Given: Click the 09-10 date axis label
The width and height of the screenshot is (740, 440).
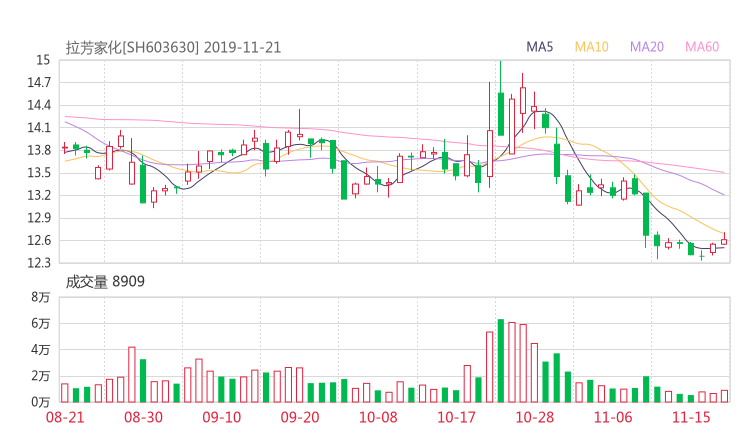Looking at the screenshot, I should pos(222,417).
